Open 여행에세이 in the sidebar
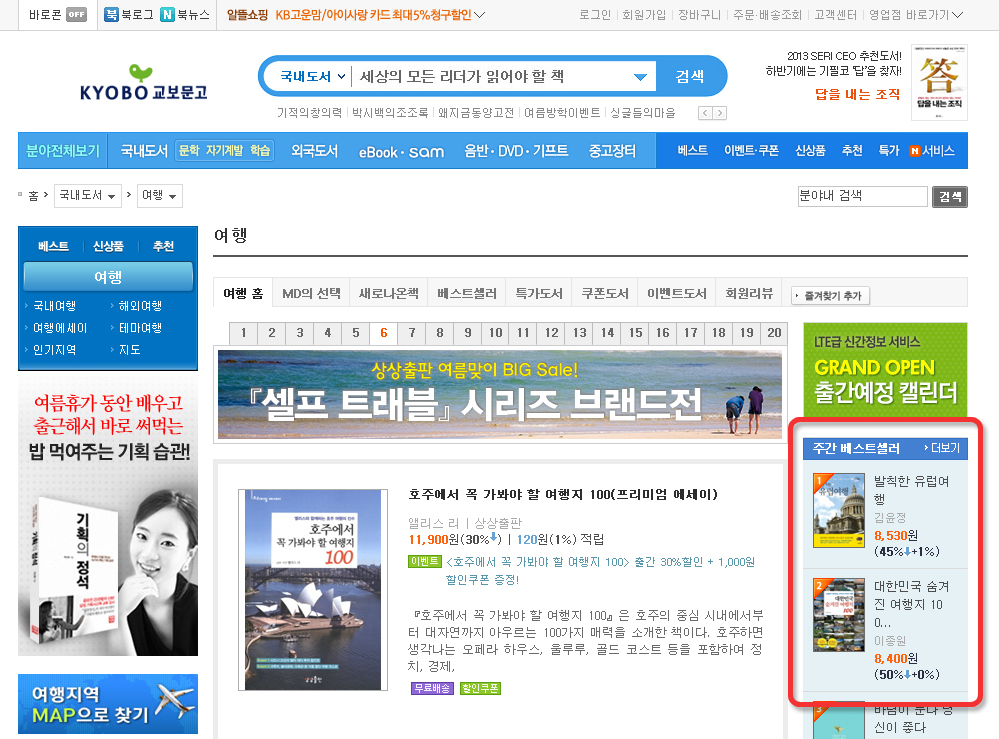The width and height of the screenshot is (999, 739). tap(60, 327)
